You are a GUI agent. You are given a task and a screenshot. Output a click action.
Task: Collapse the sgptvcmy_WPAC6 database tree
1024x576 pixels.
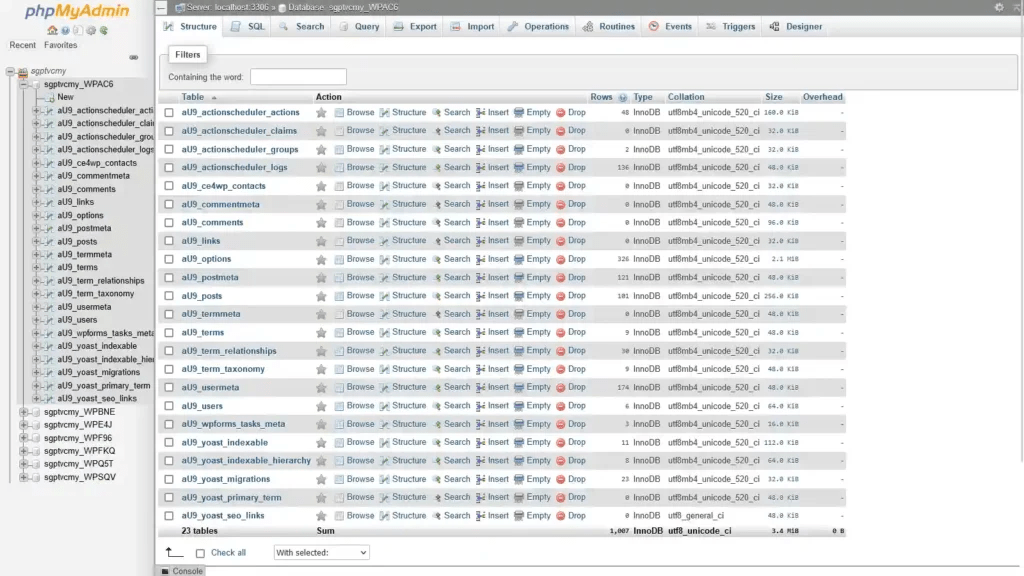(x=23, y=84)
